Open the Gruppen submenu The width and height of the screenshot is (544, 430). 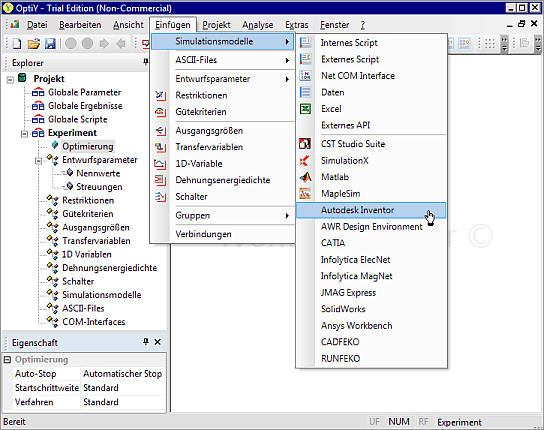[222, 215]
